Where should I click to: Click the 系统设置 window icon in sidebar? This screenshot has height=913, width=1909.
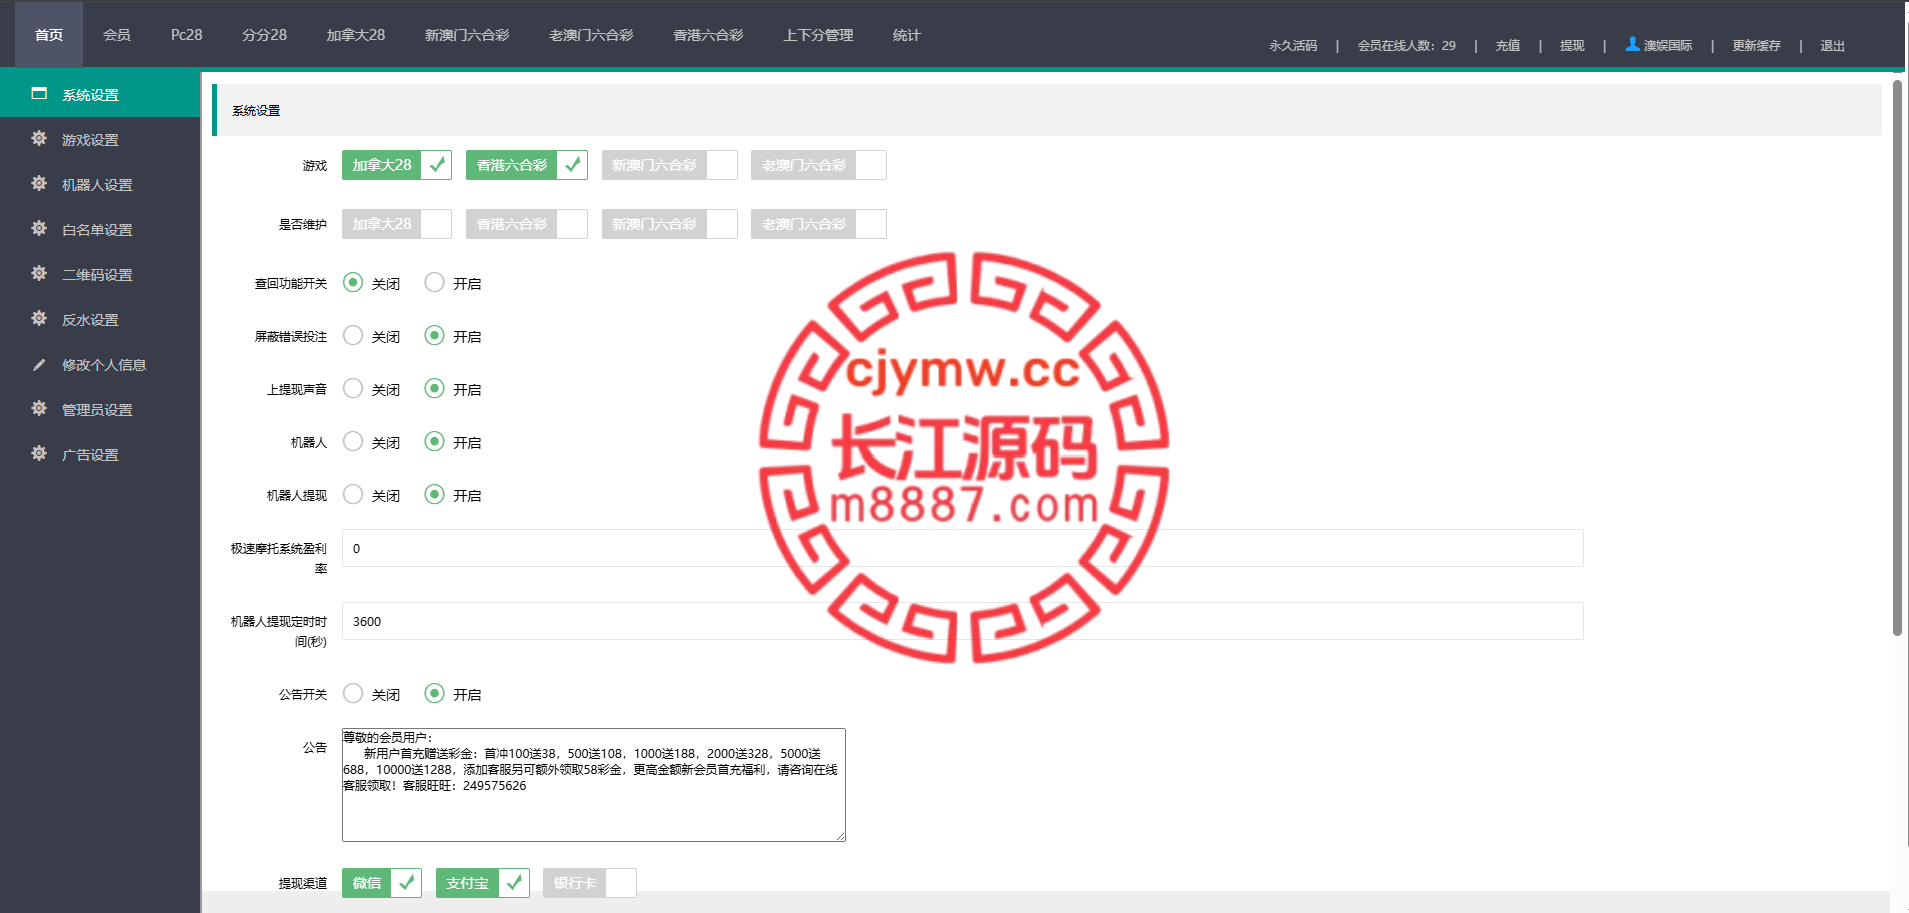(39, 94)
